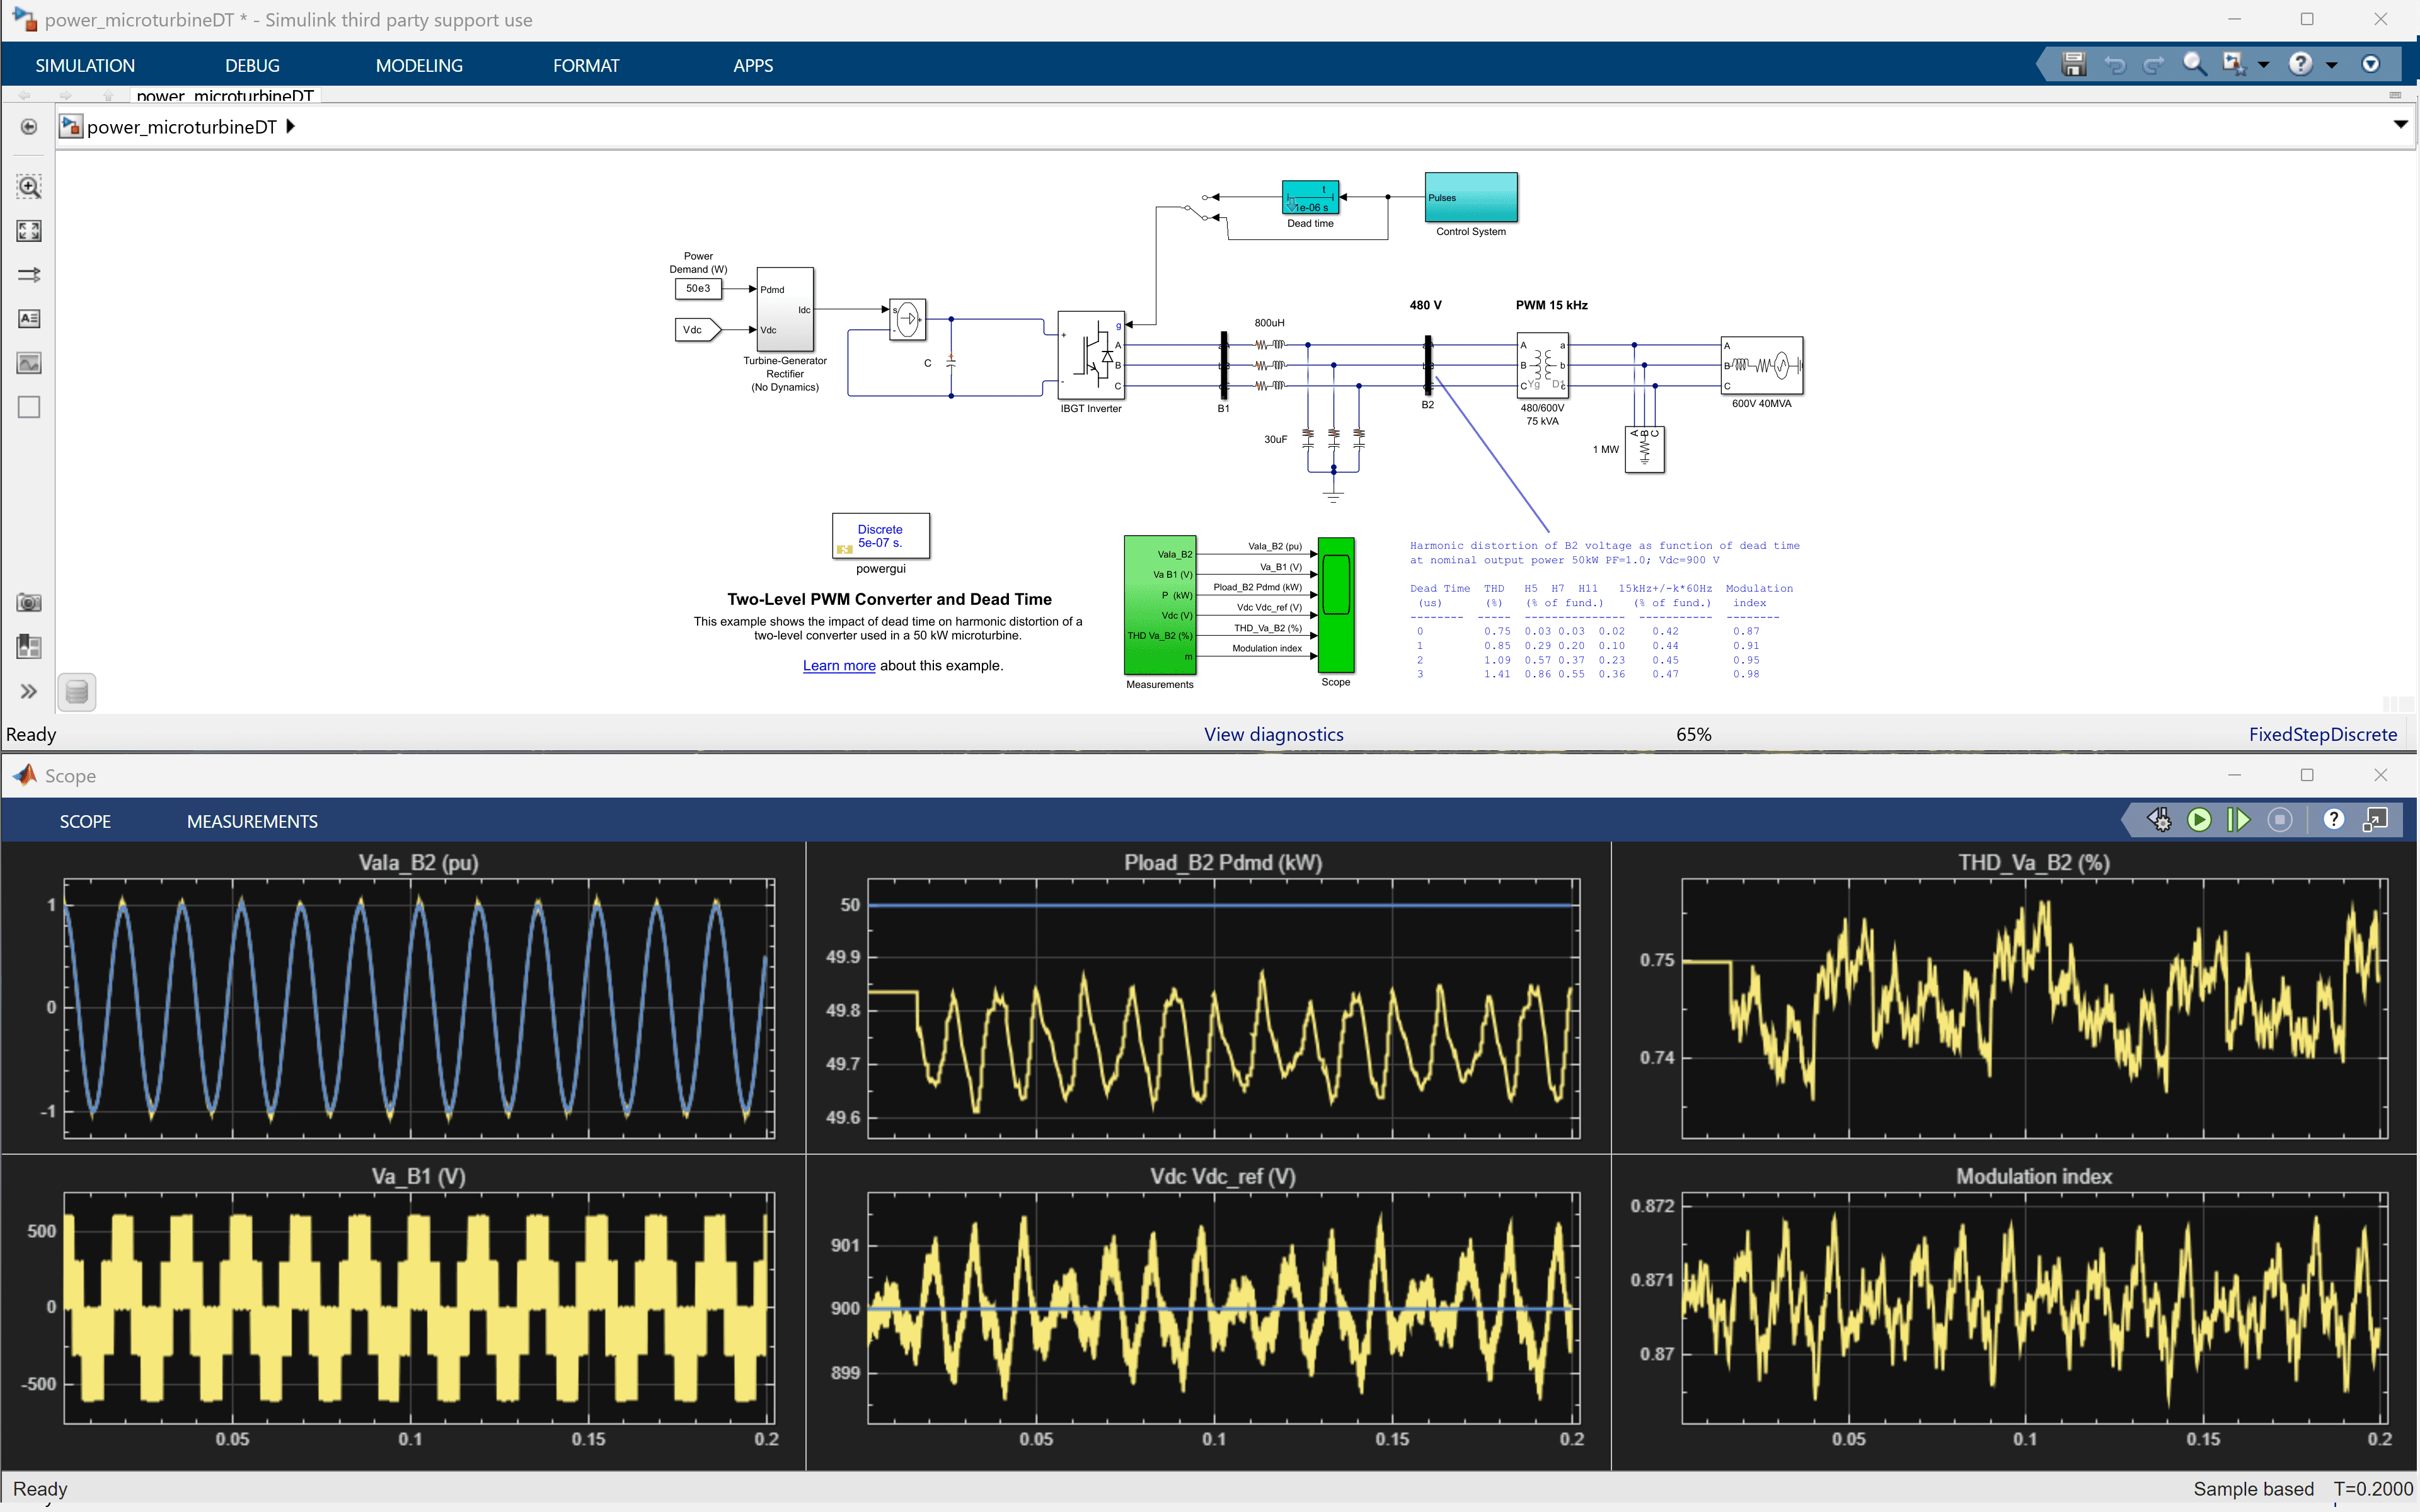The width and height of the screenshot is (2420, 1512).
Task: Click the 65% zoom level indicator
Action: click(1694, 733)
